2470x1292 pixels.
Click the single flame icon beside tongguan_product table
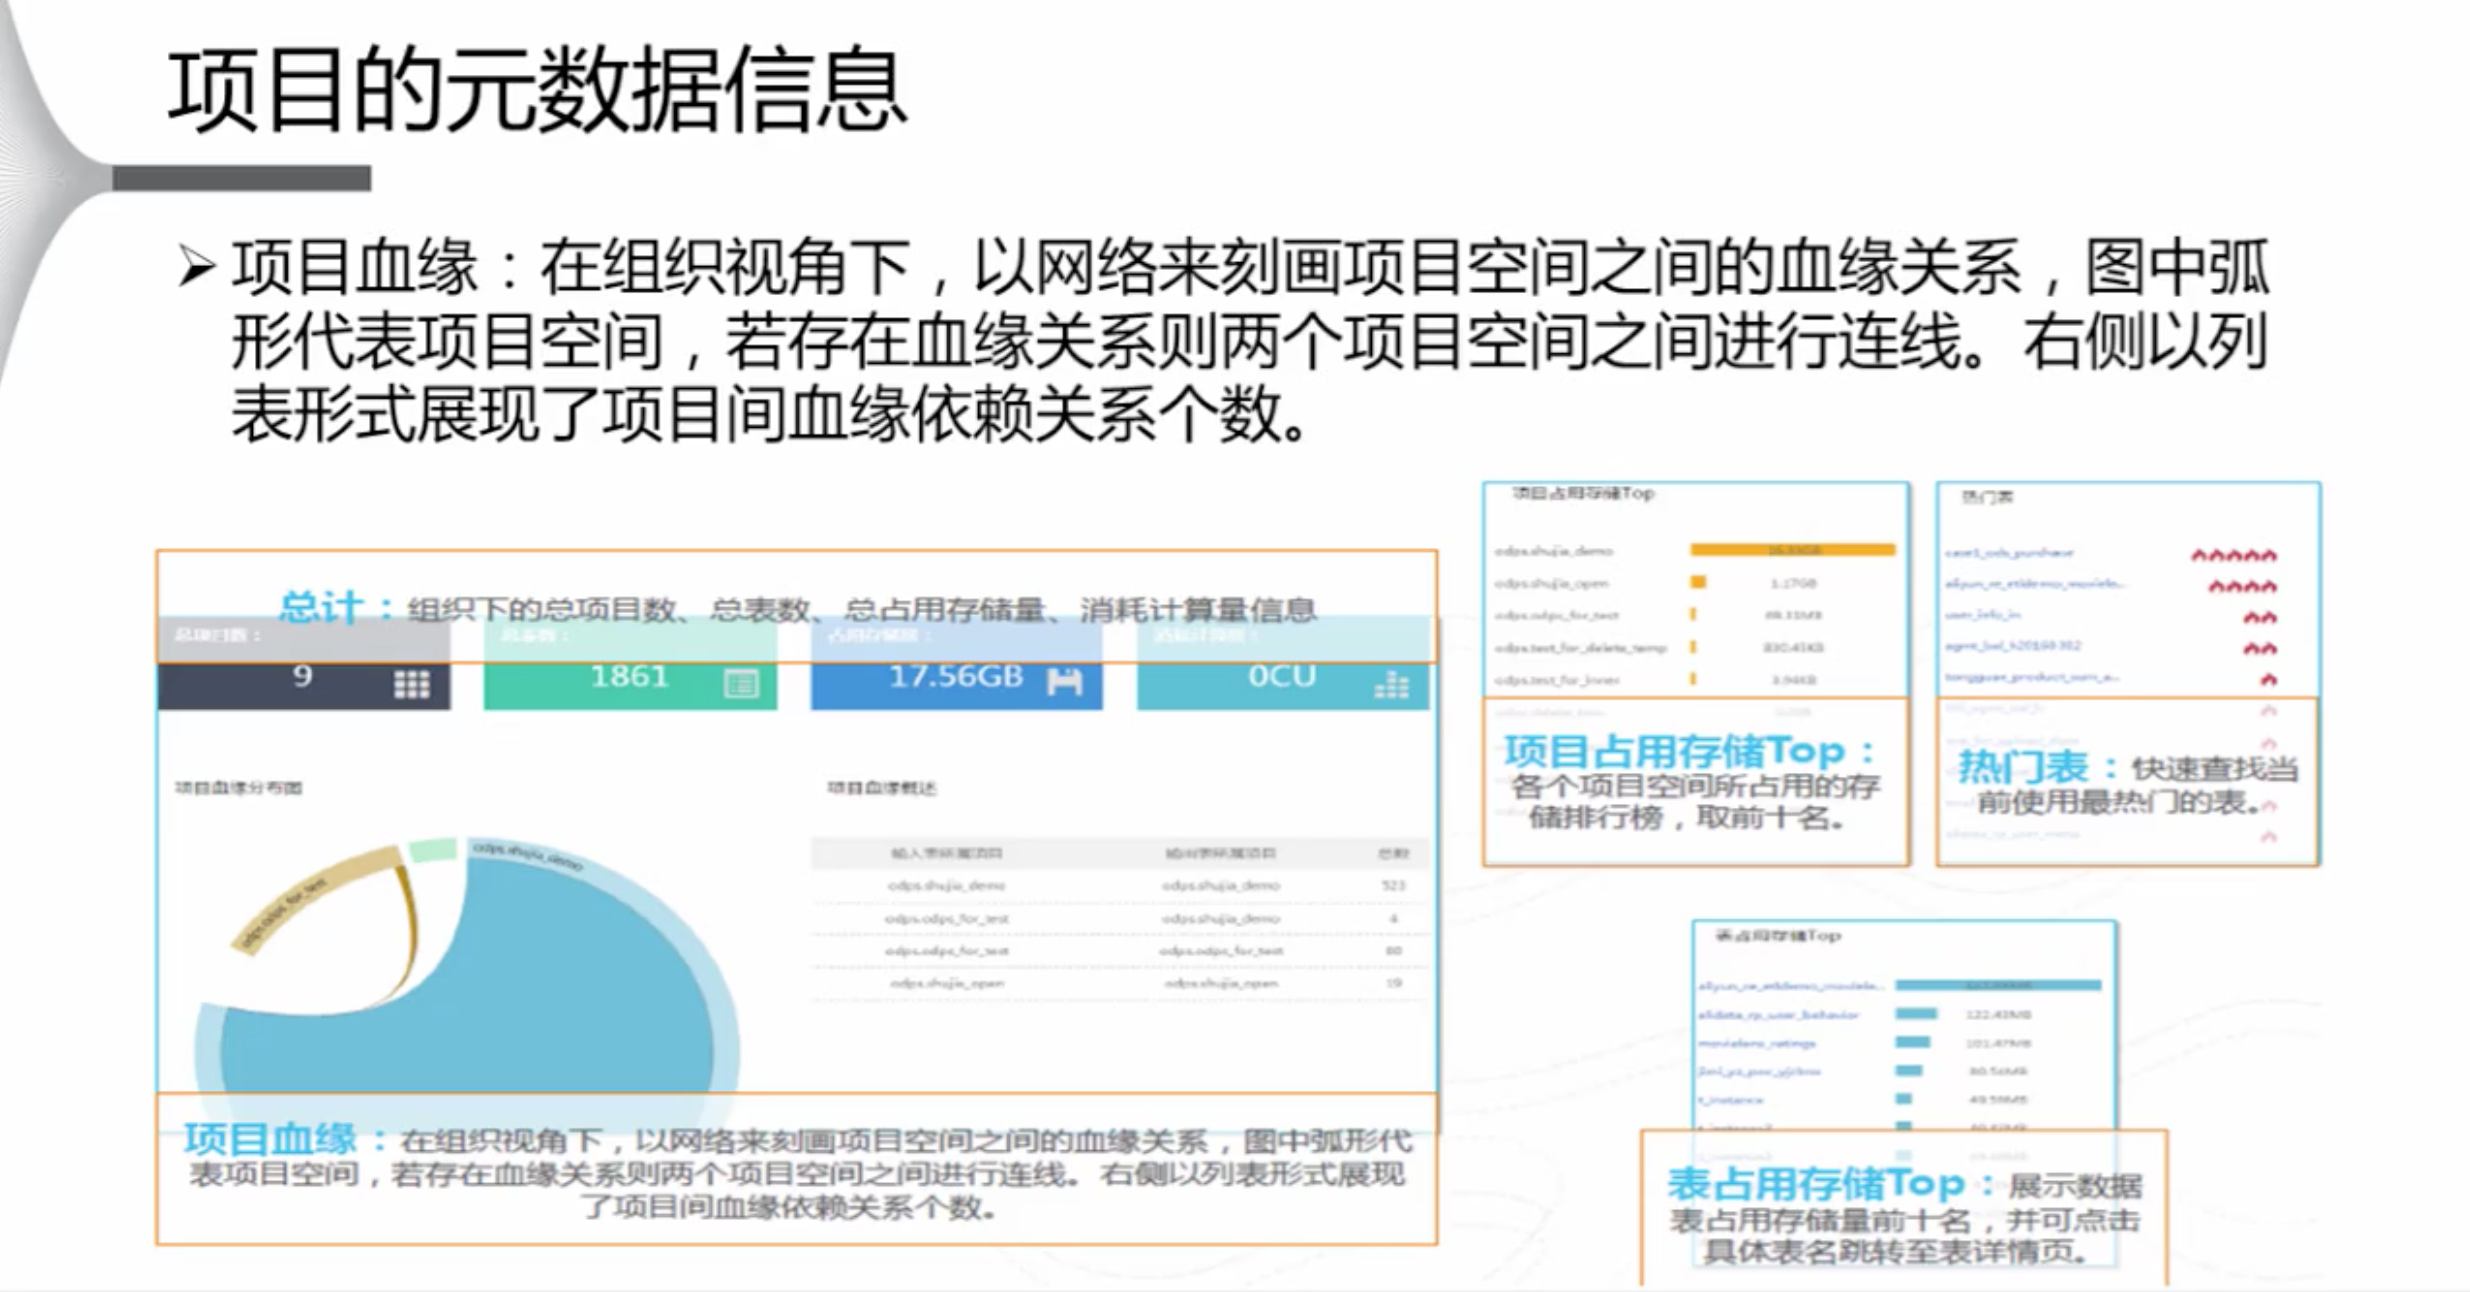(2268, 680)
